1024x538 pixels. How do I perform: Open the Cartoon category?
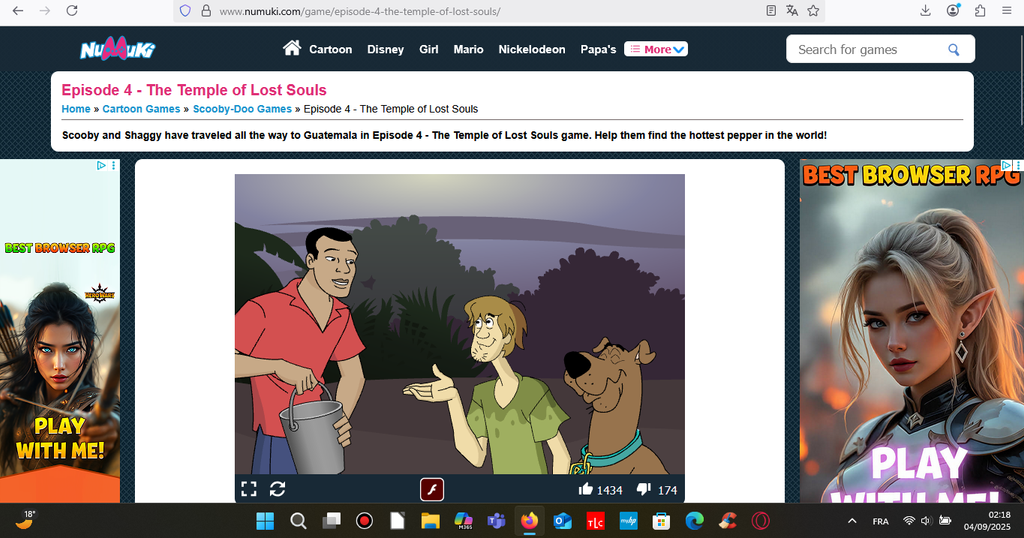click(x=330, y=50)
